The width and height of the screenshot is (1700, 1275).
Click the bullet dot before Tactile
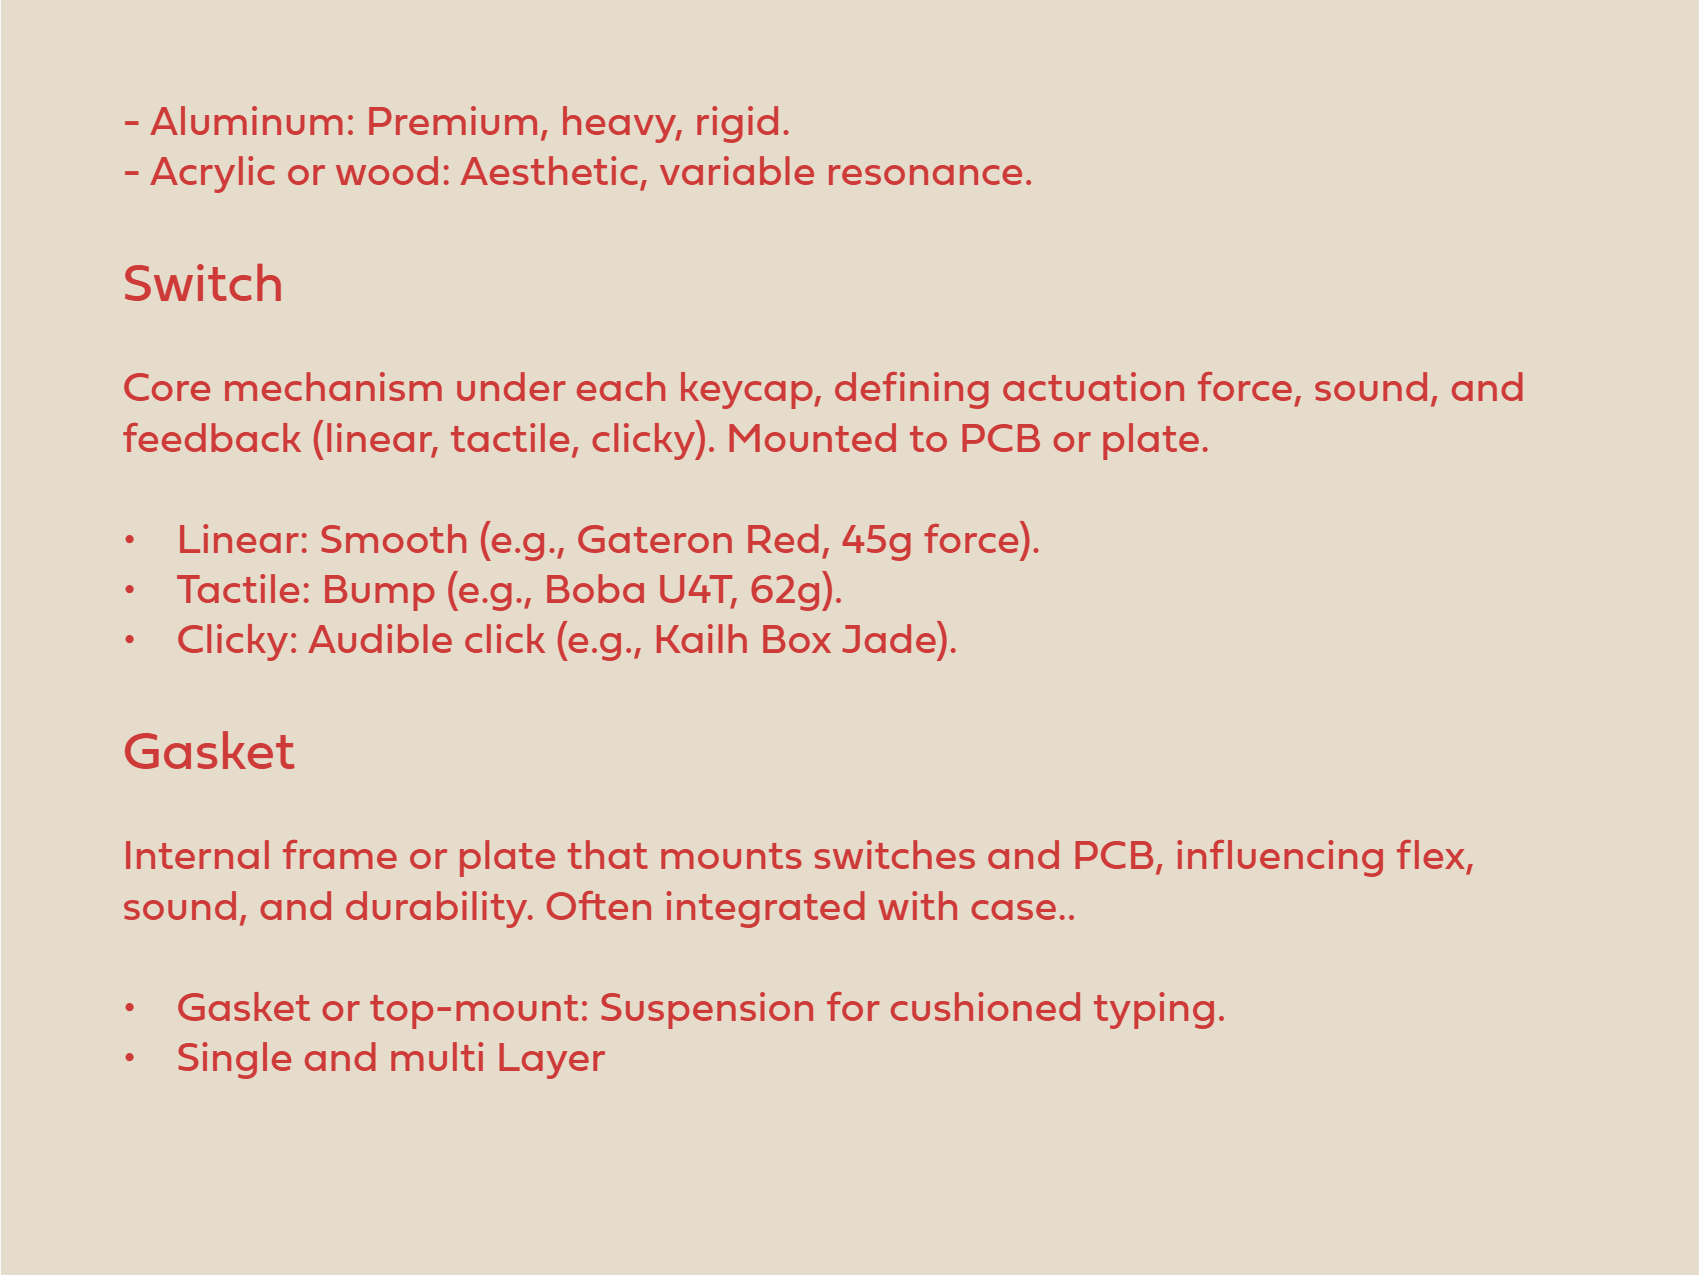click(129, 590)
